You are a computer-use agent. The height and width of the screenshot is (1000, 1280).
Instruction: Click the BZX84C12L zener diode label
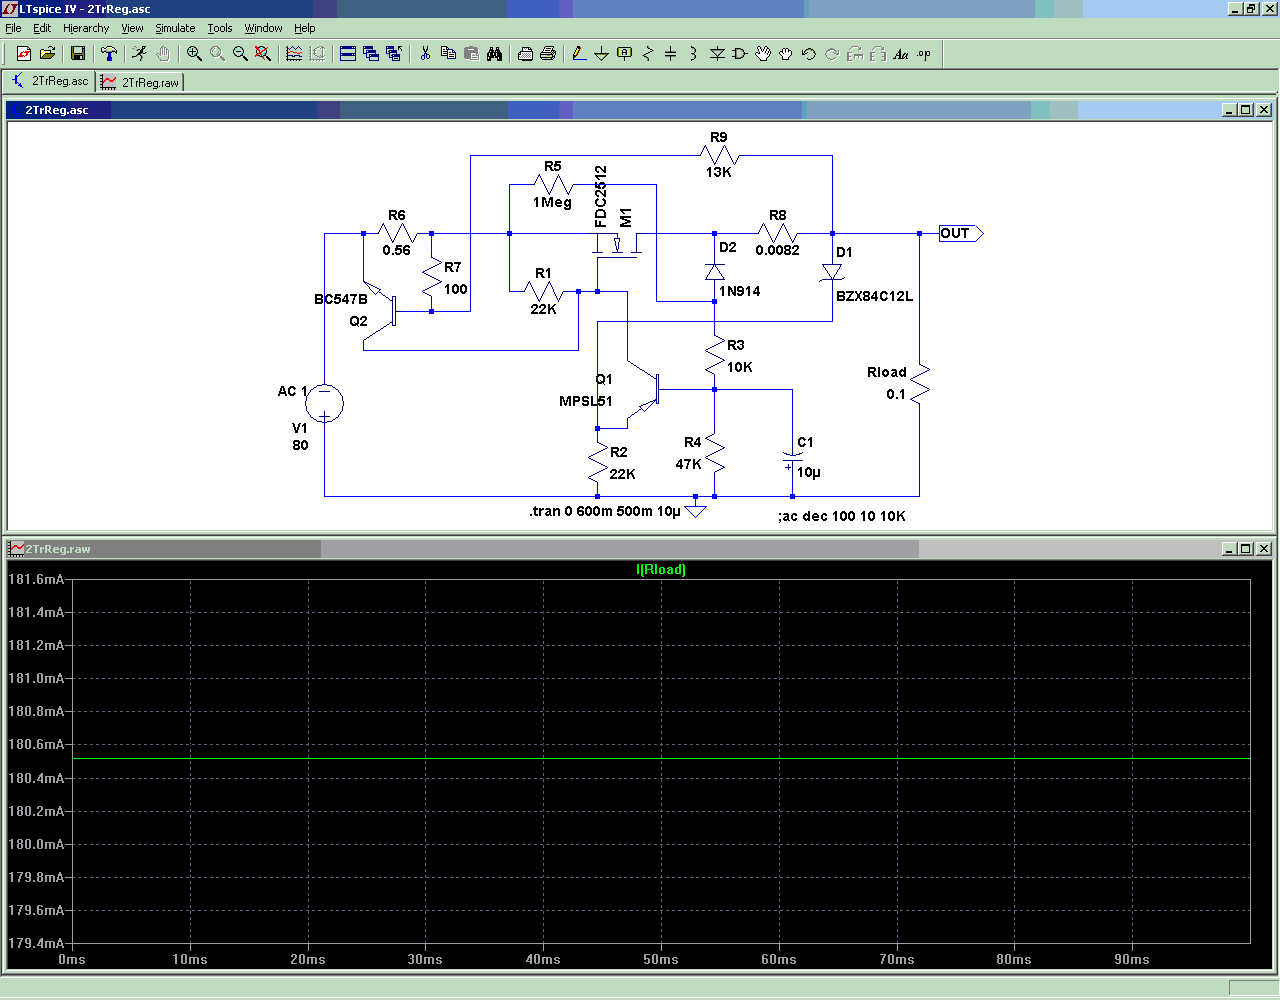[x=874, y=296]
